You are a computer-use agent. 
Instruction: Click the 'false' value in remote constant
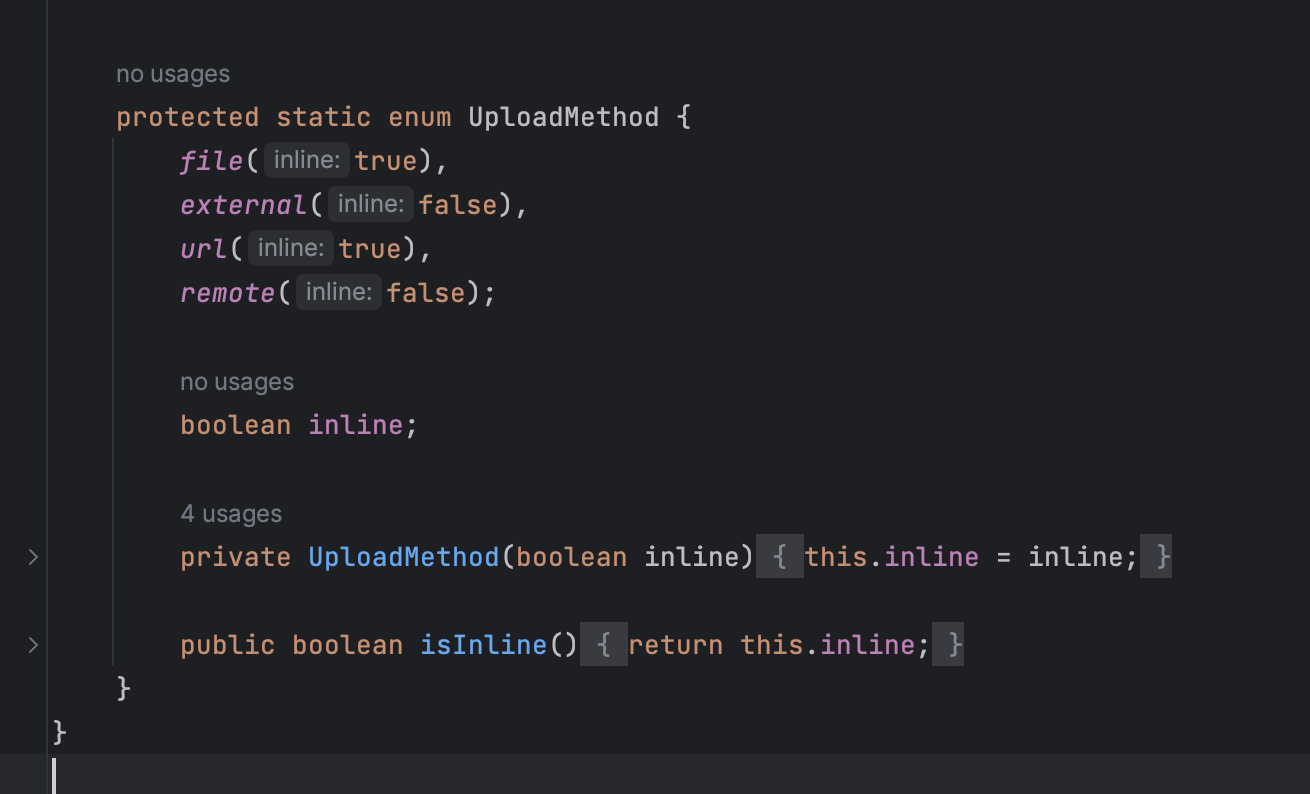(426, 293)
